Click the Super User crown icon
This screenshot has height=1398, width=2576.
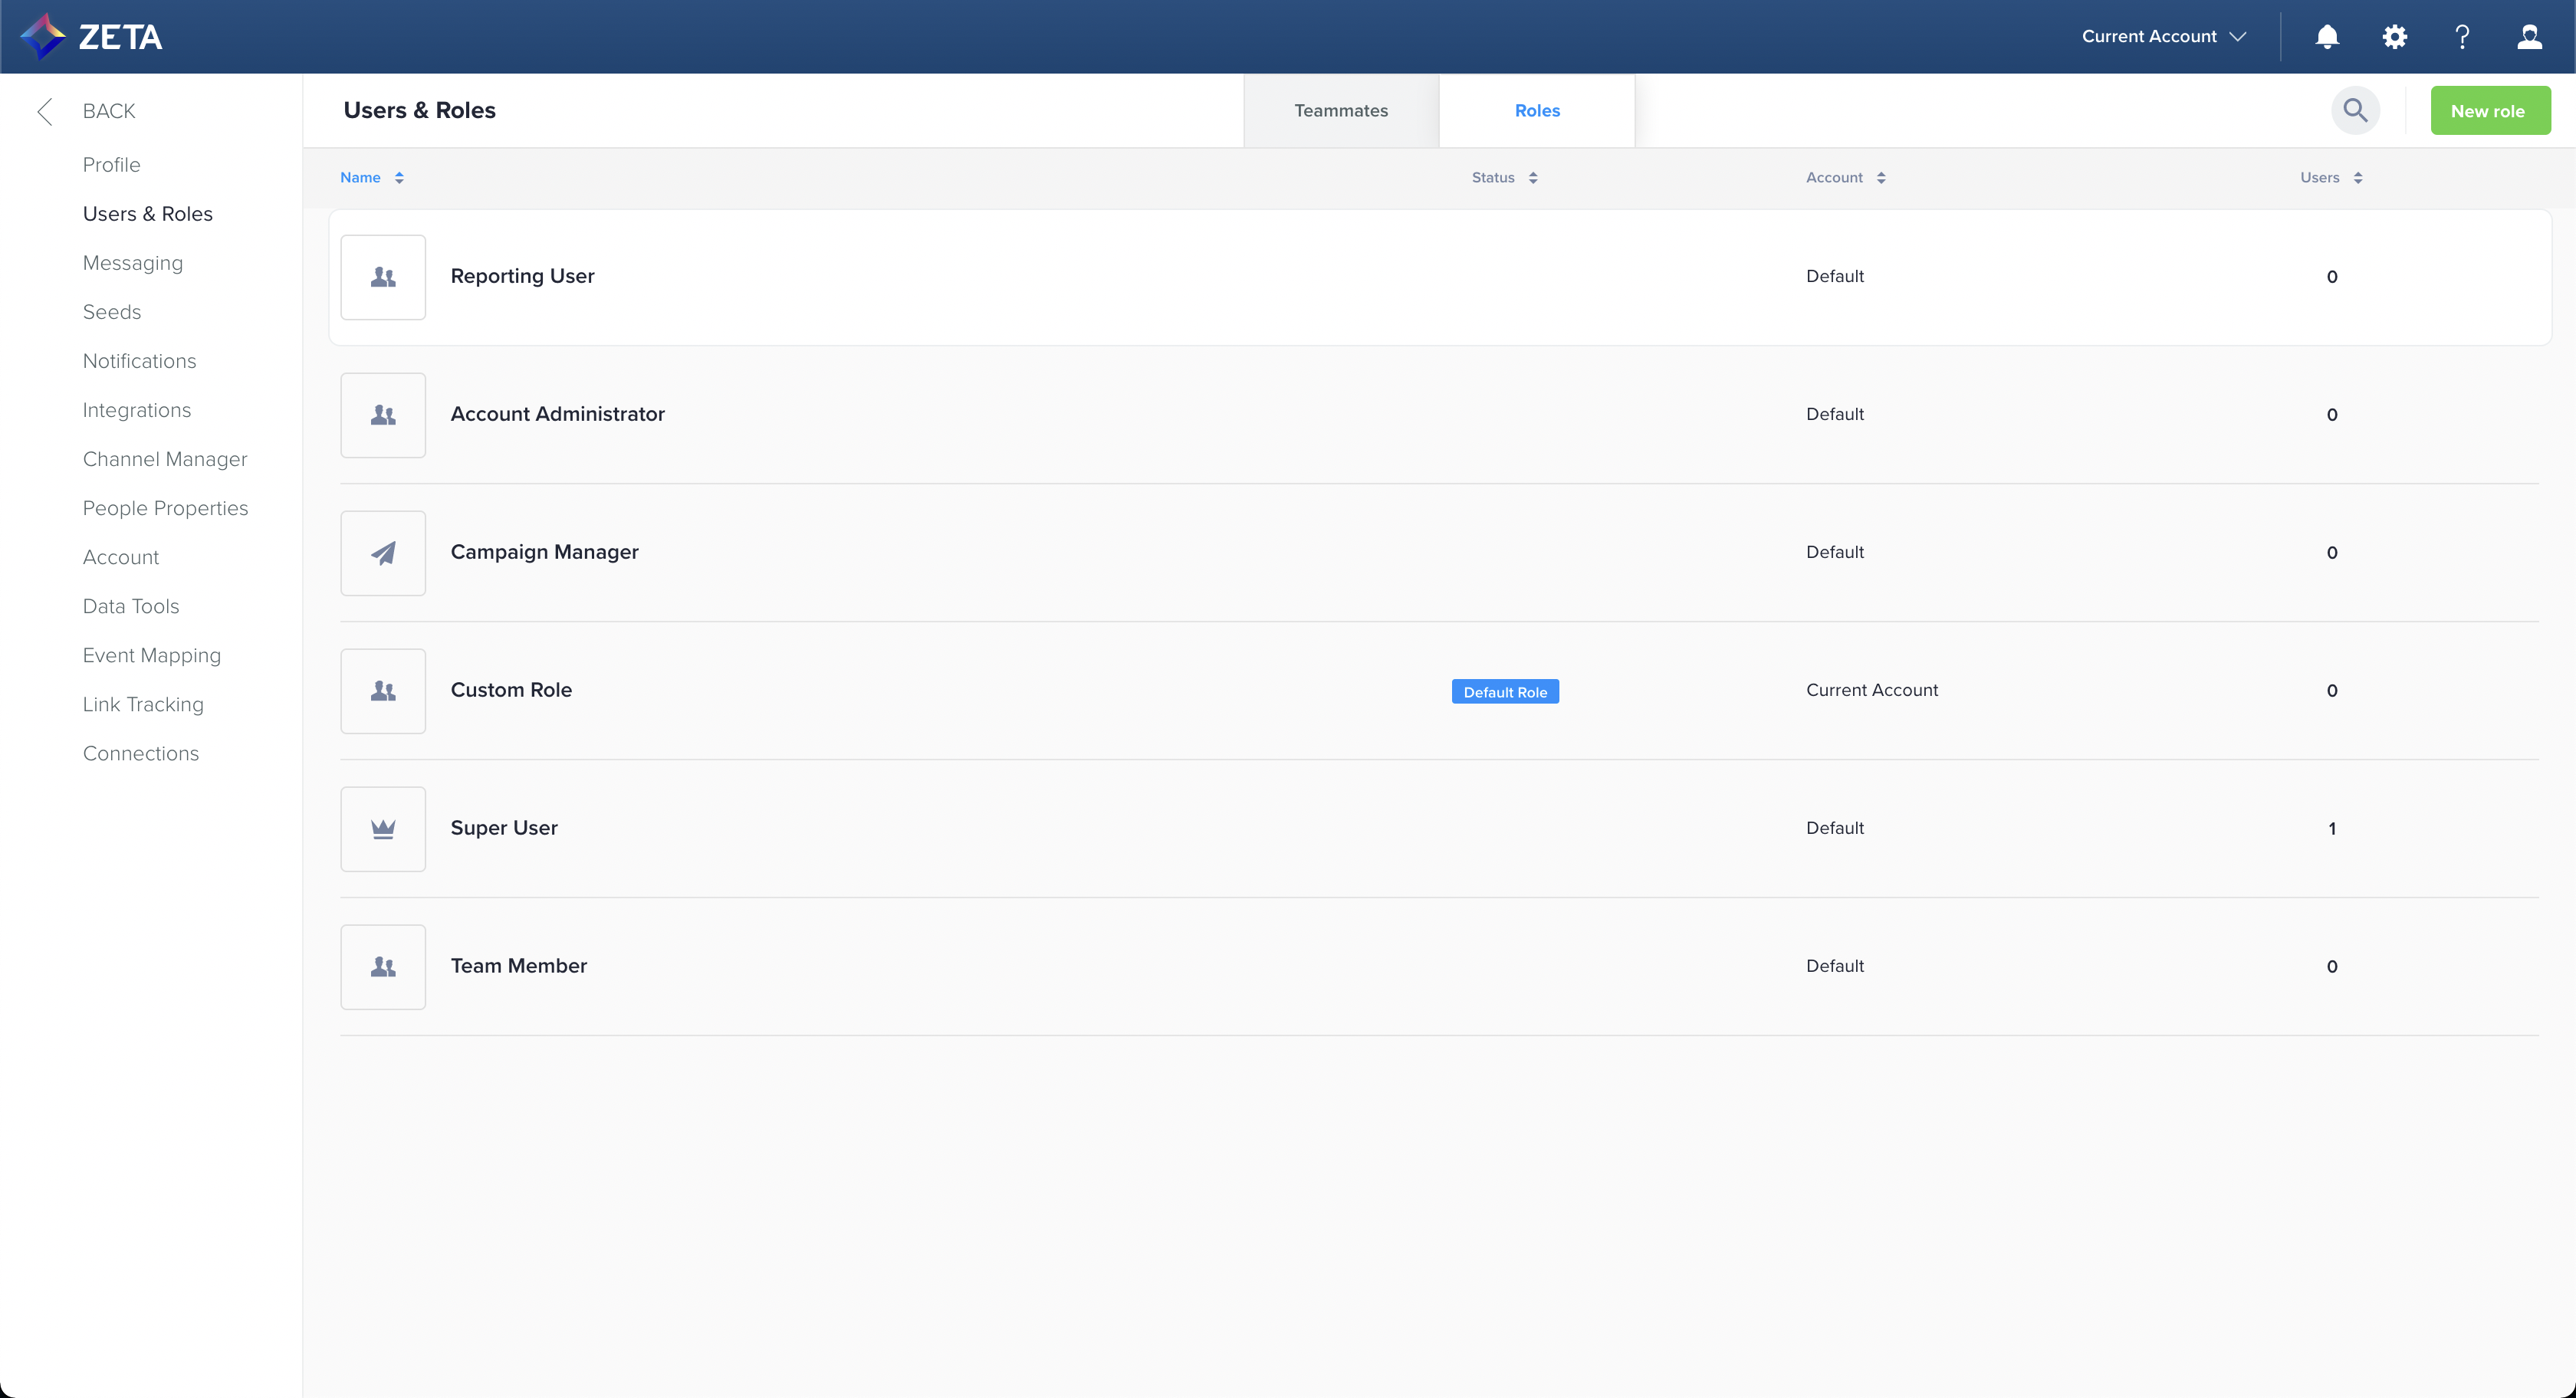point(383,829)
